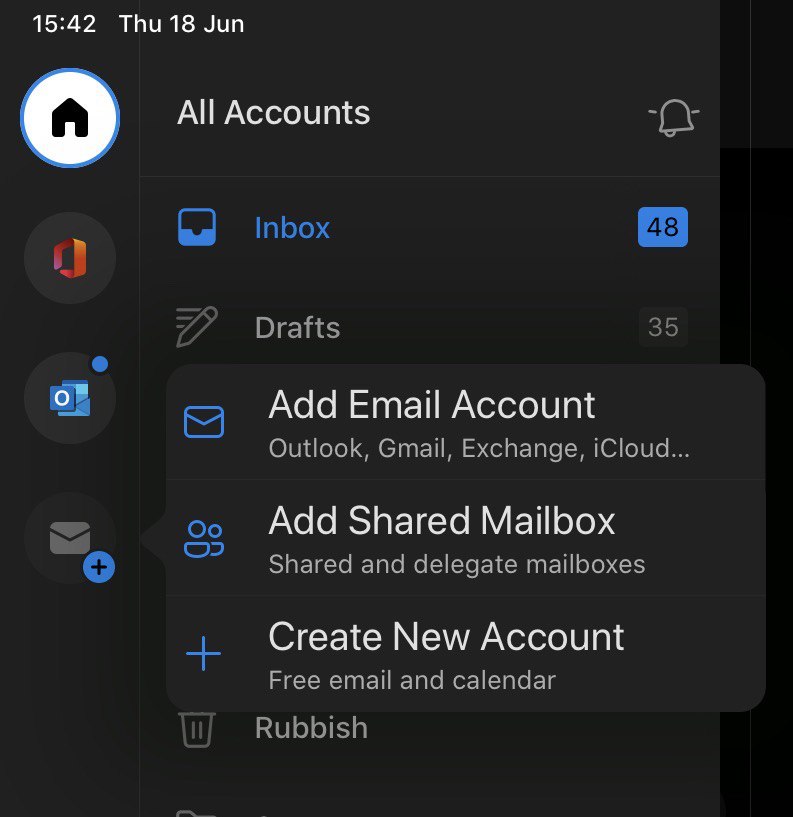
Task: Click the envelope icon beside Add Email Account
Action: pyautogui.click(x=204, y=422)
